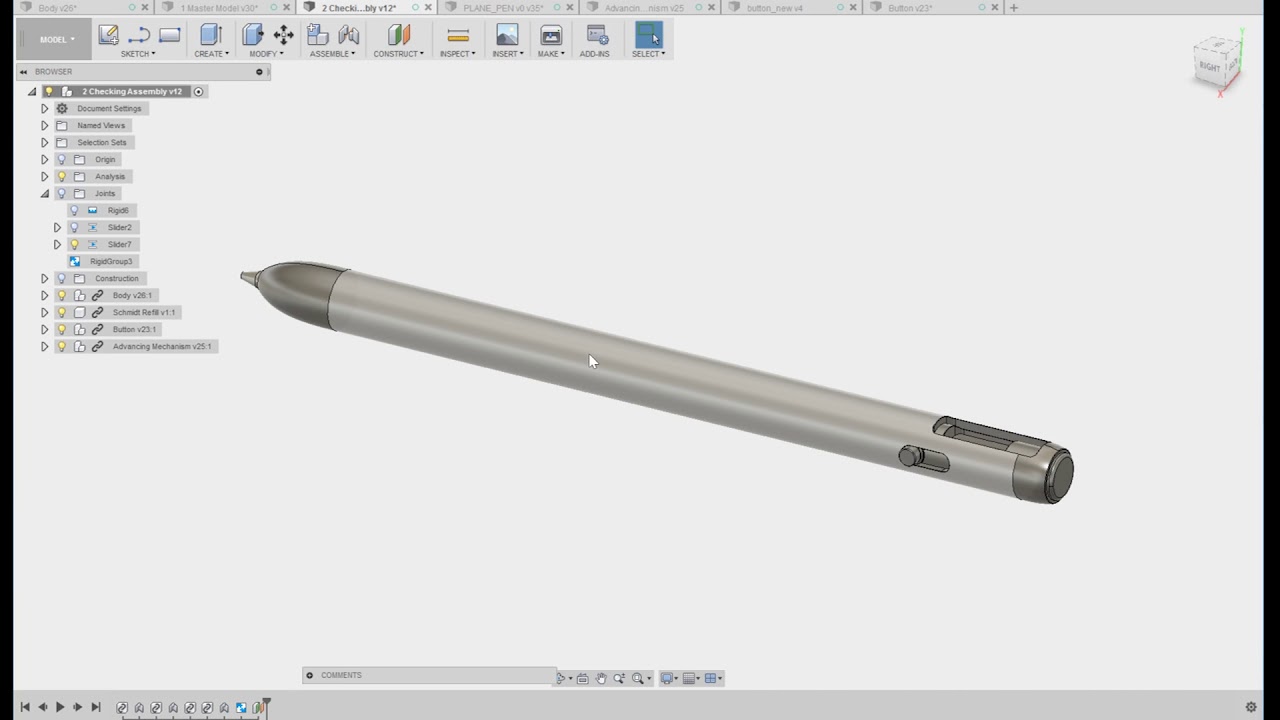
Task: Click the Make 3D print icon
Action: (551, 35)
